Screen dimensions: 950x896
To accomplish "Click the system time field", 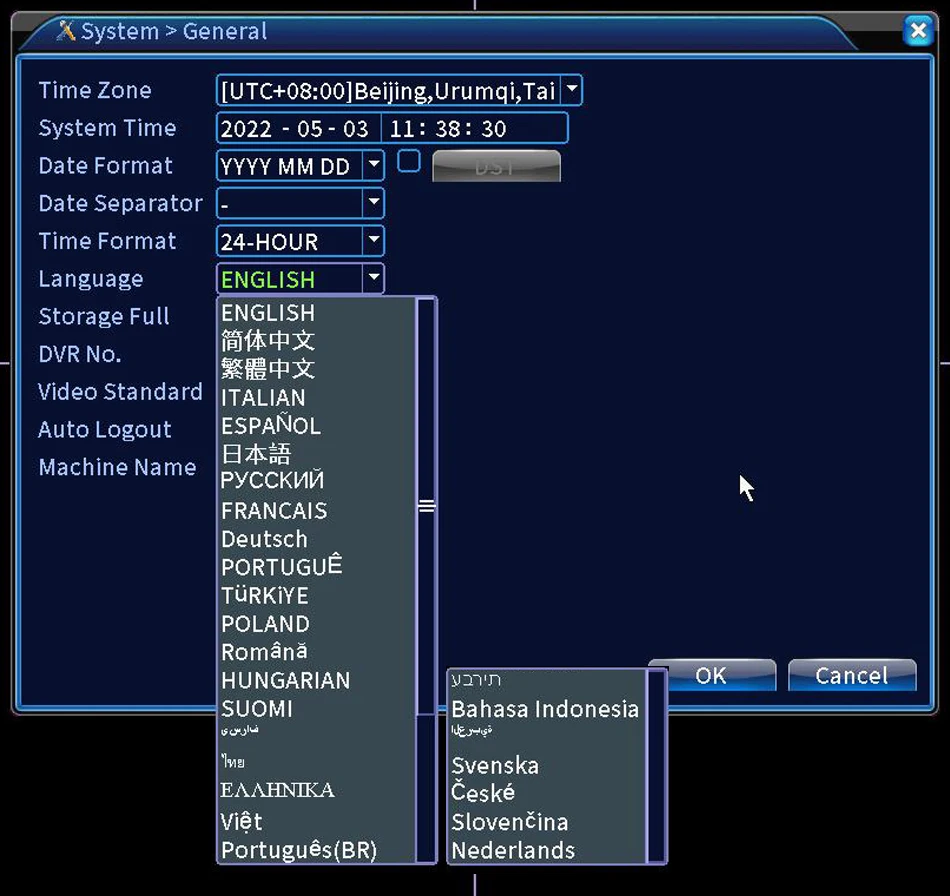I will [448, 129].
